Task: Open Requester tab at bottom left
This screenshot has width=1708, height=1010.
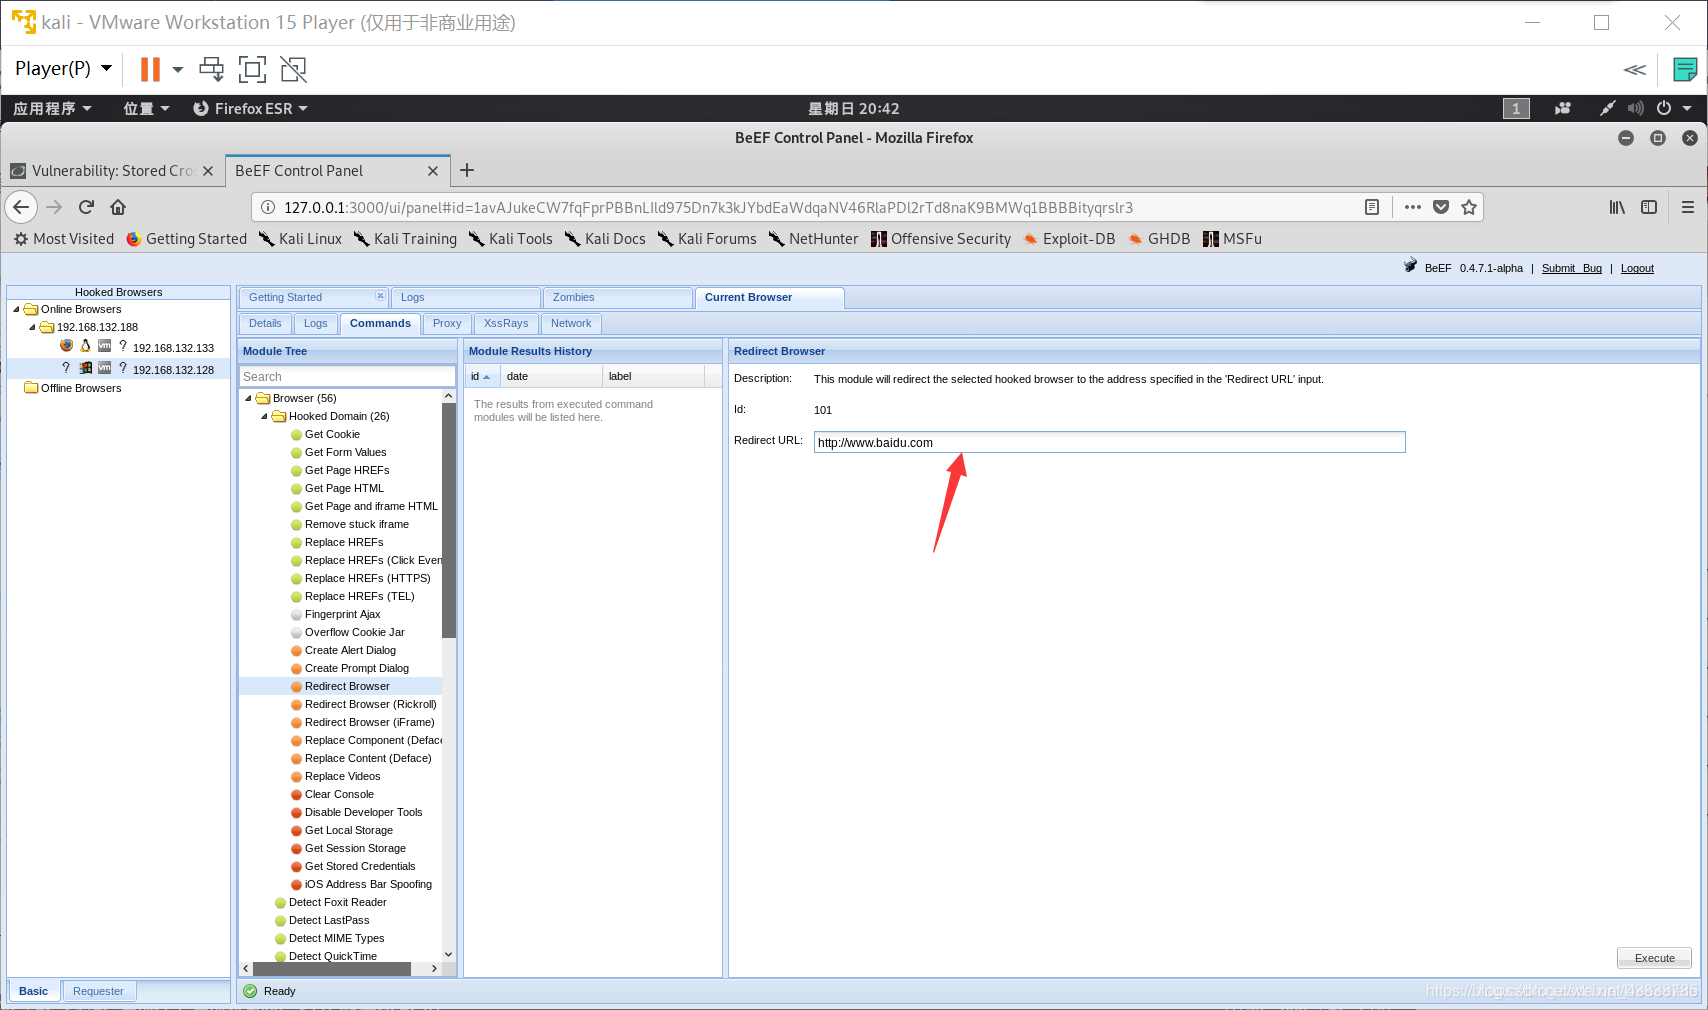Action: click(98, 991)
